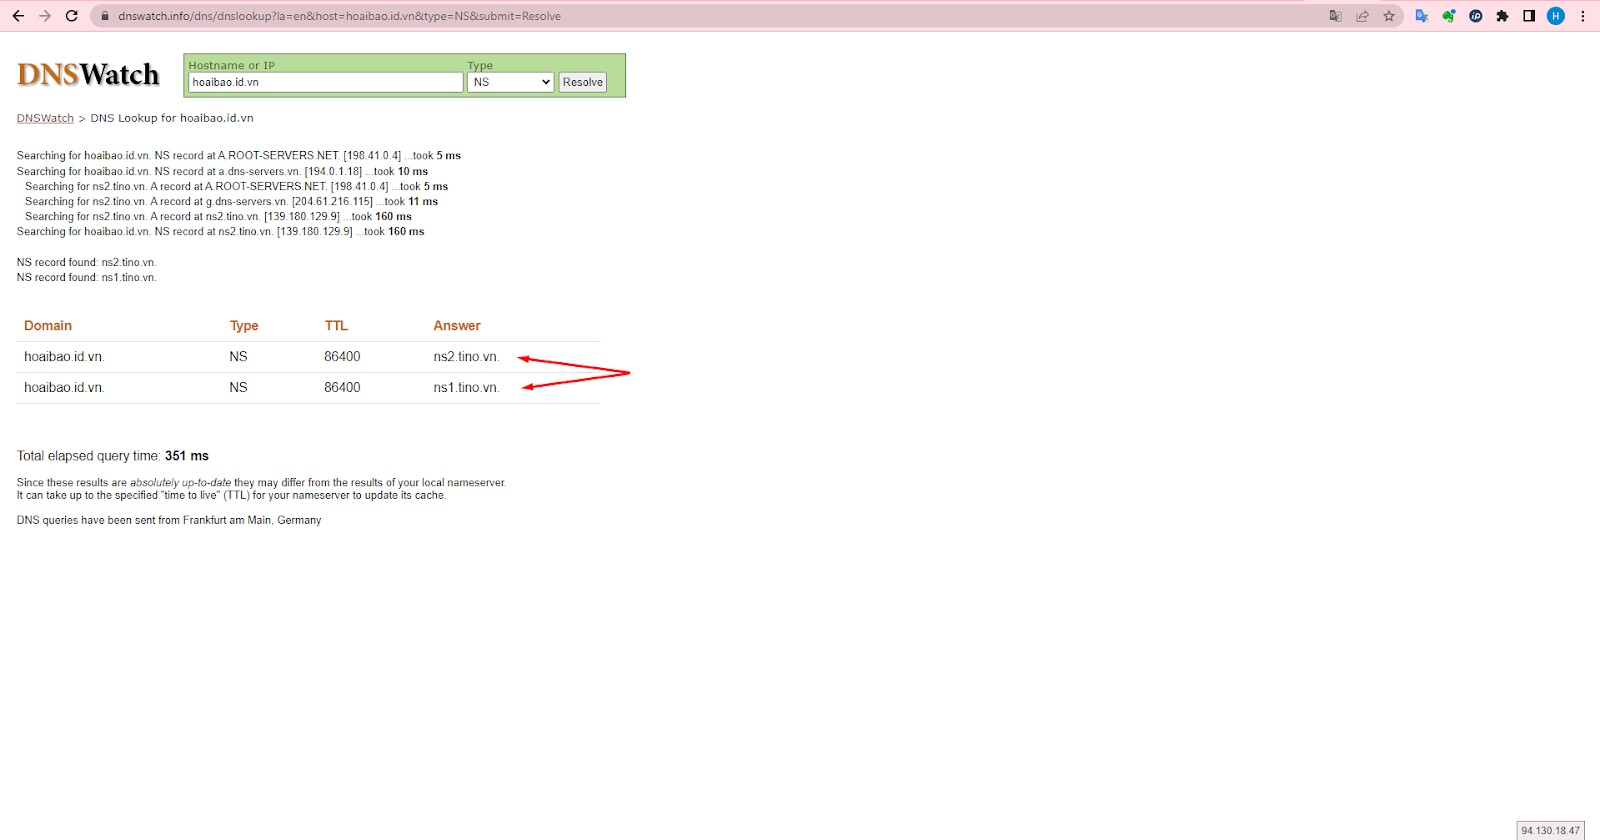Select hoaibao.id.vn. in the ns1 row
The width and height of the screenshot is (1600, 840).
pos(64,388)
